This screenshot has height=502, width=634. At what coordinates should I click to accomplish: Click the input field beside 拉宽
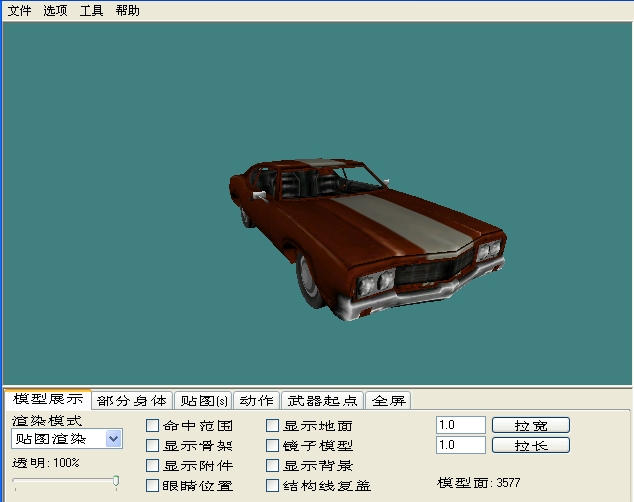460,425
